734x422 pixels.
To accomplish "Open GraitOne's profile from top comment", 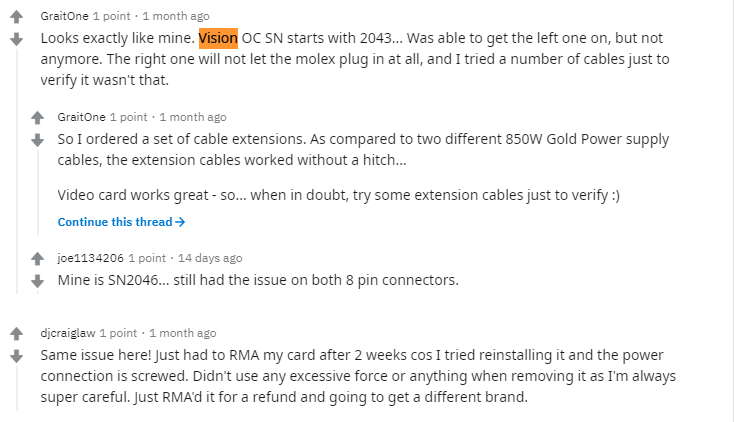I will pyautogui.click(x=64, y=16).
